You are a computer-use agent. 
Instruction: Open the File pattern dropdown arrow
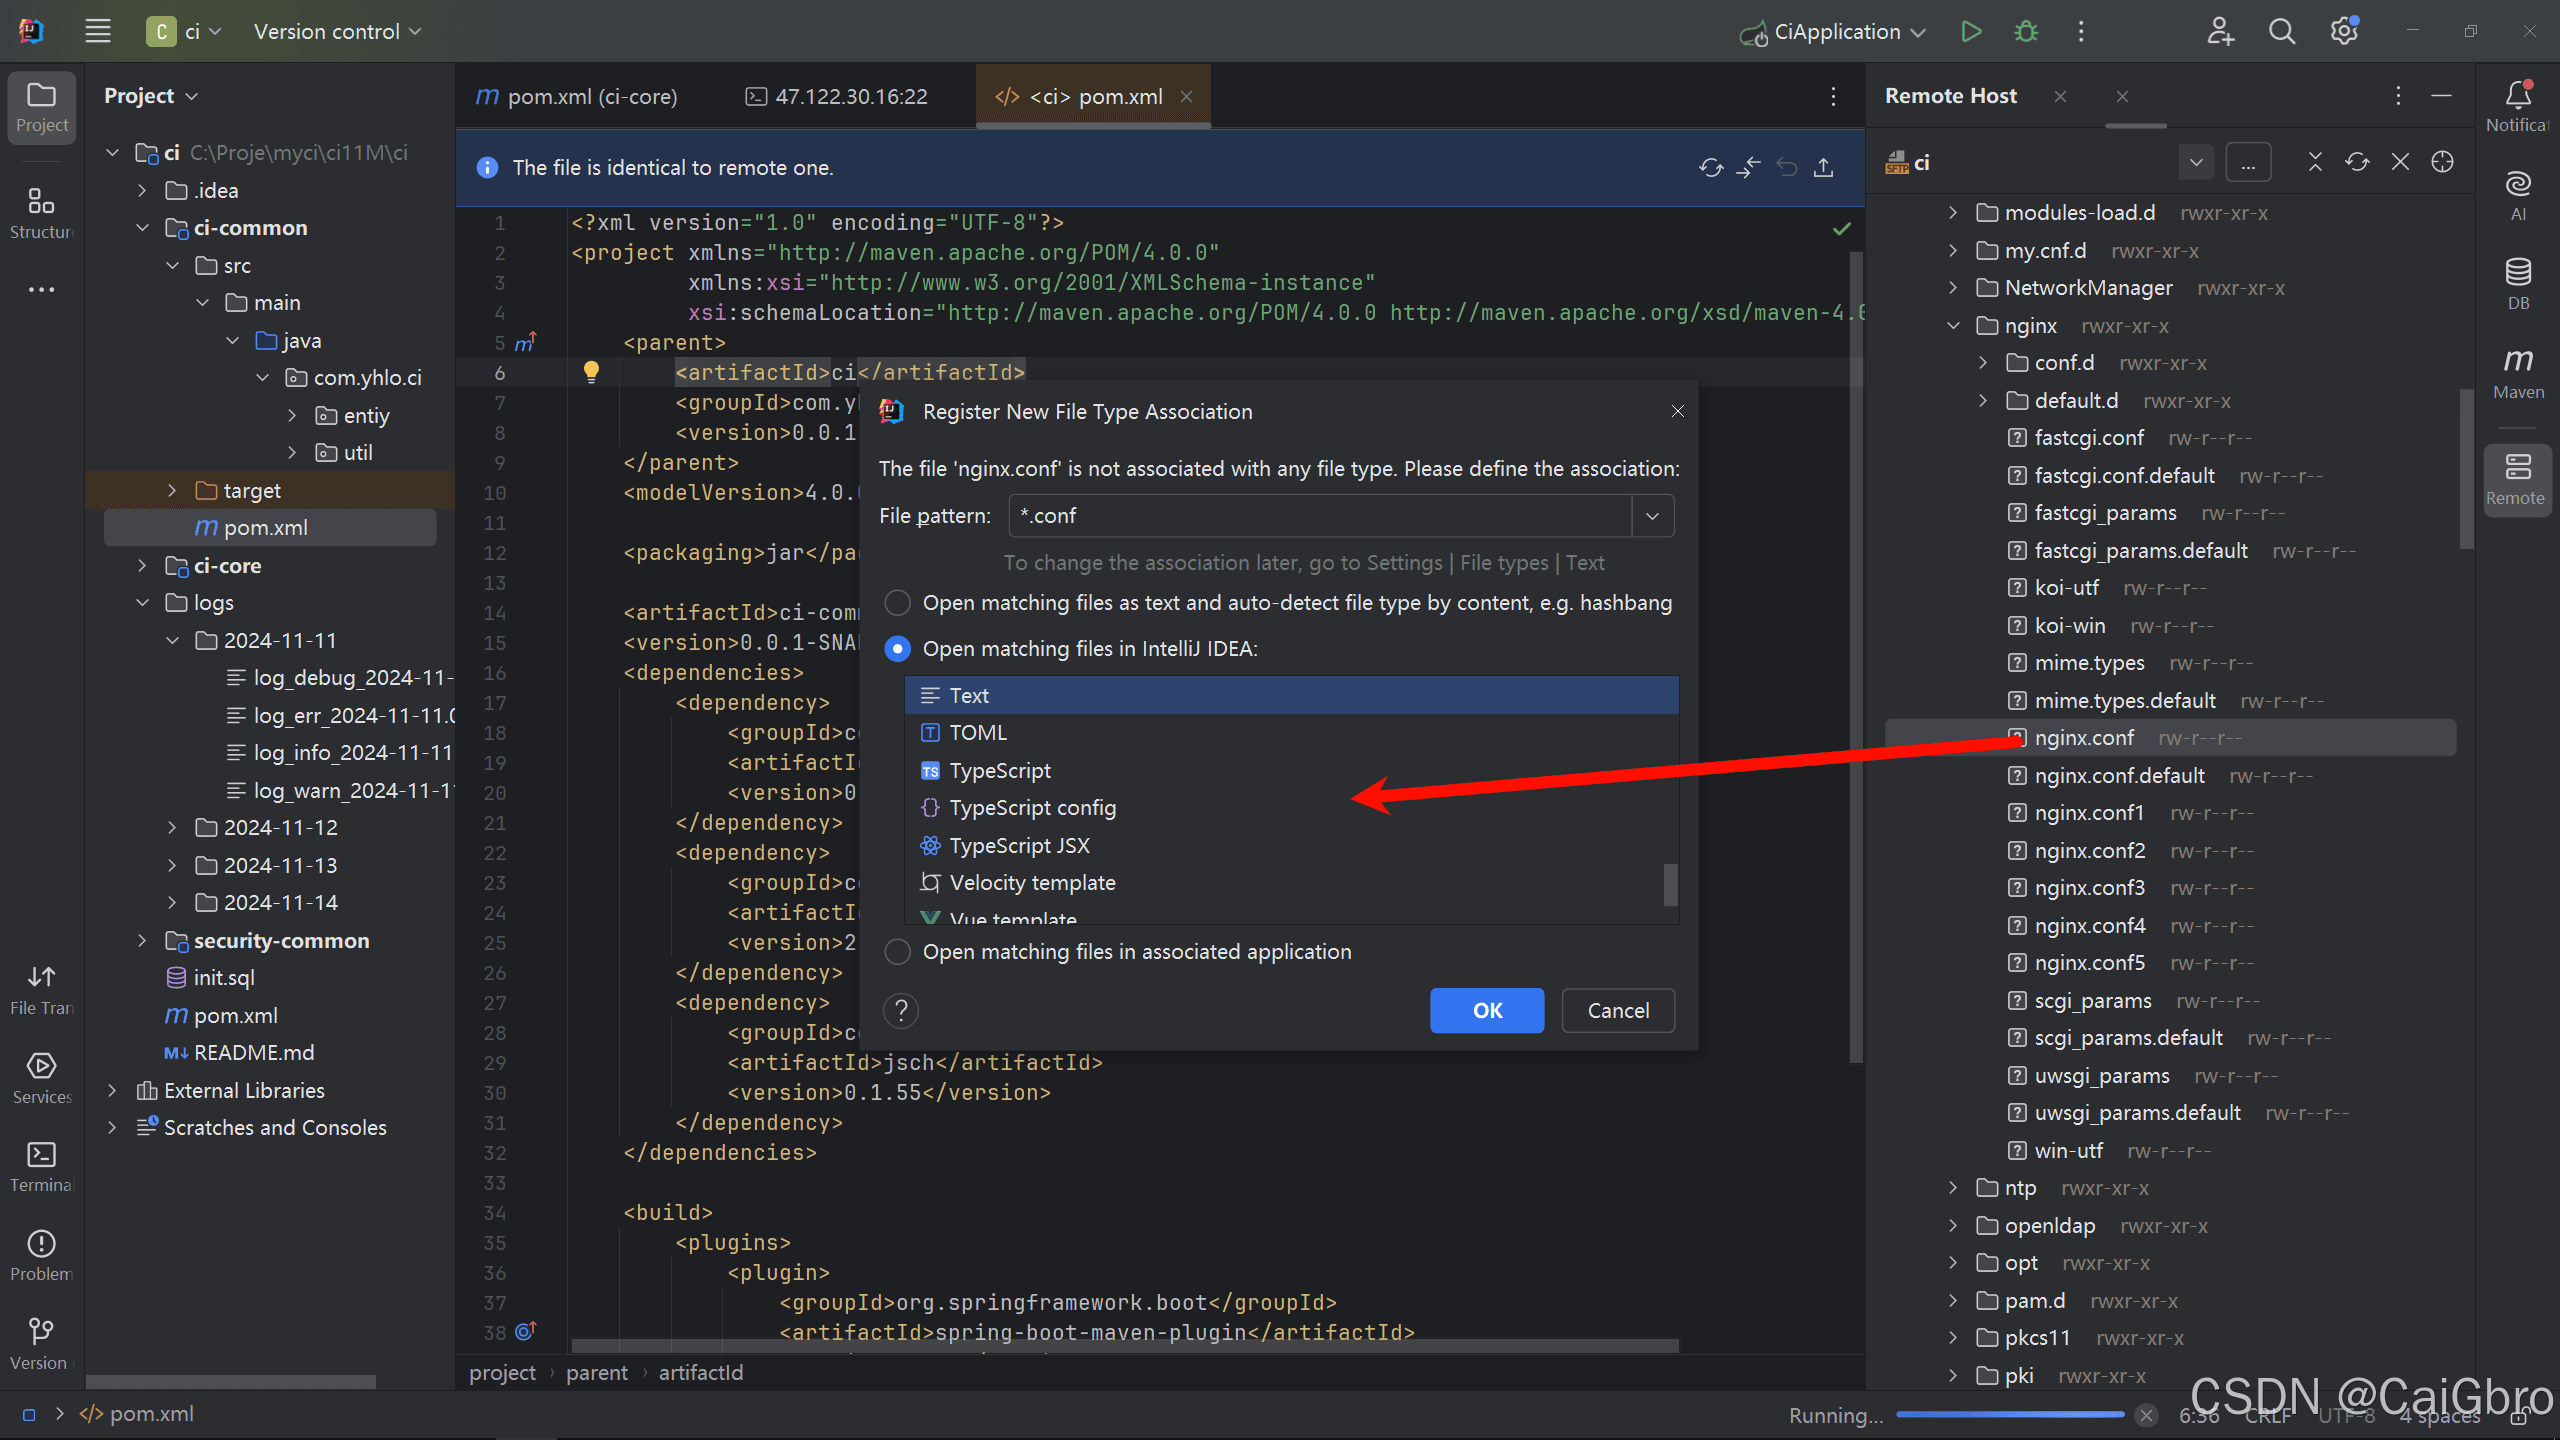tap(1653, 516)
